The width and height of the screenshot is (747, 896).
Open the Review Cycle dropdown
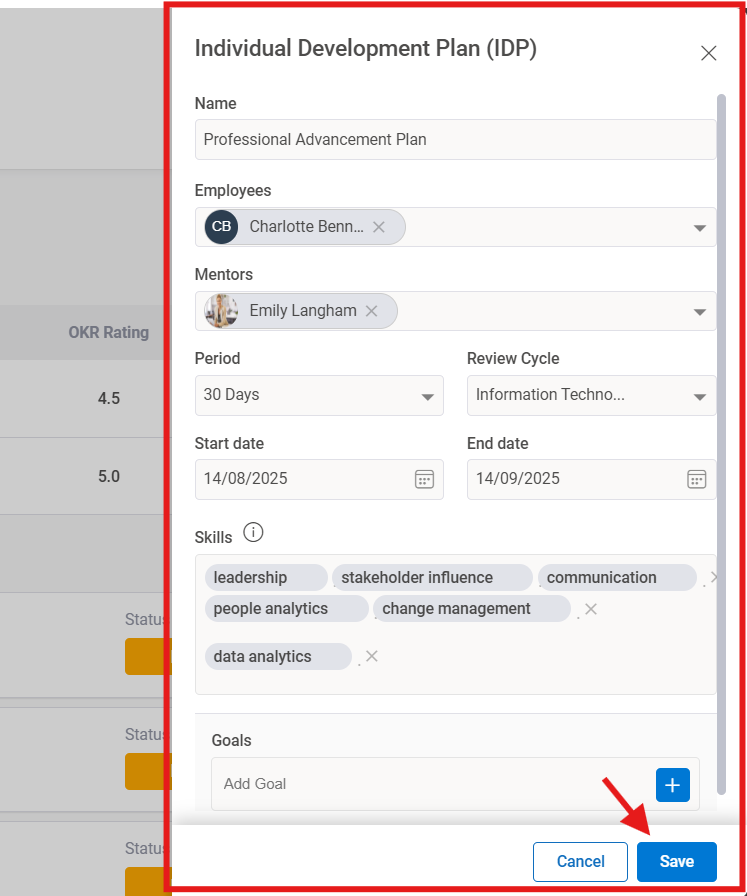(x=591, y=395)
